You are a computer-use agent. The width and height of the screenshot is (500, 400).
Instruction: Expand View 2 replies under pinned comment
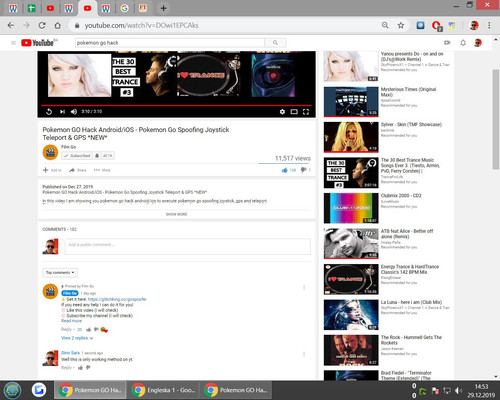tap(77, 338)
